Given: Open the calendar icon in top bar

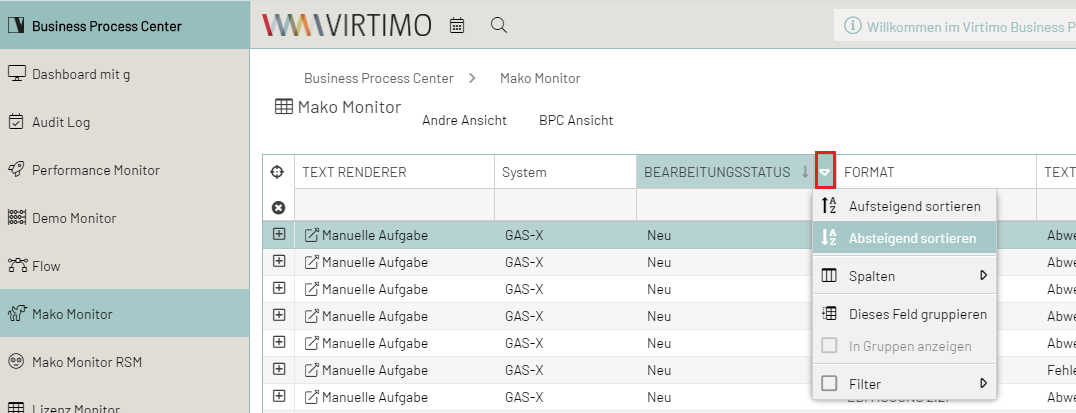Looking at the screenshot, I should [x=457, y=25].
